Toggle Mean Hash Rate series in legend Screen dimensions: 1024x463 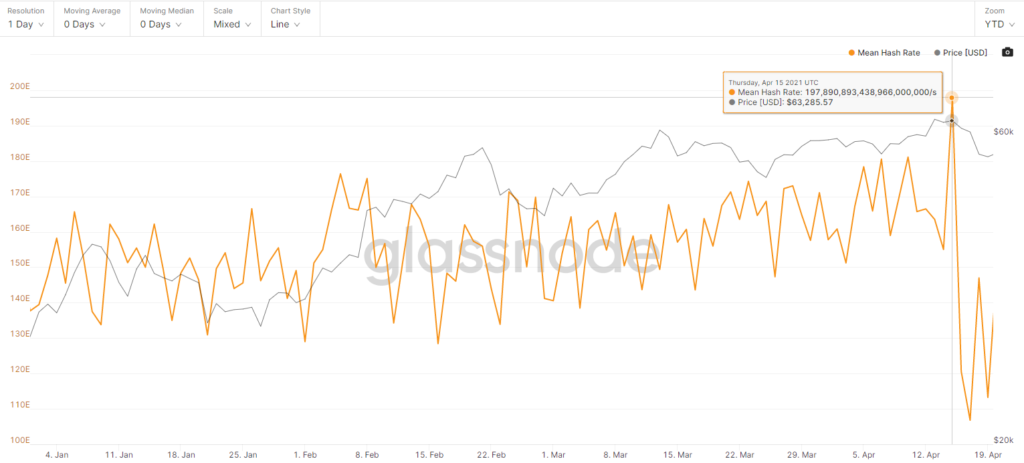[x=885, y=52]
